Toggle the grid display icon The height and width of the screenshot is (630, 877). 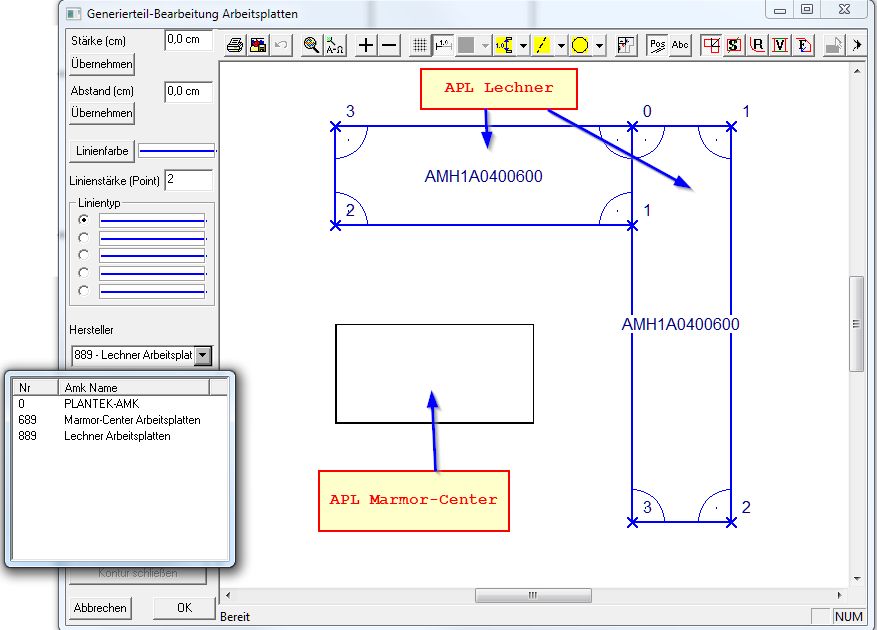[x=420, y=45]
